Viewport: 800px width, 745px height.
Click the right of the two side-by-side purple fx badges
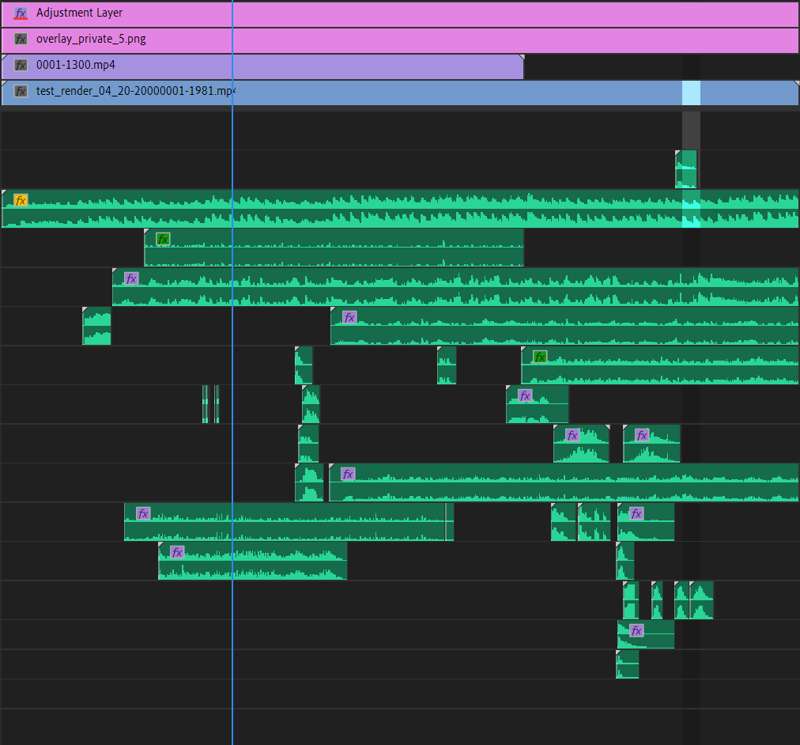(642, 435)
